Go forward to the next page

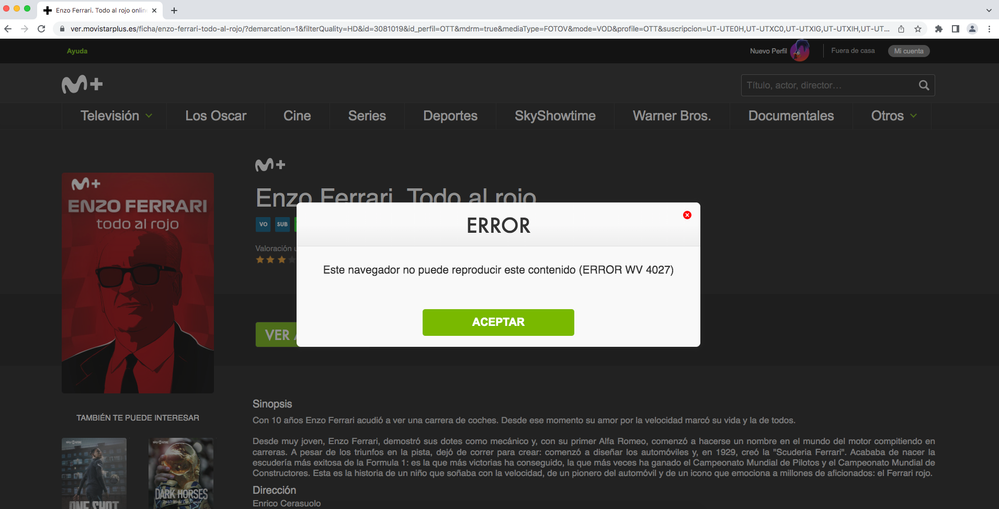tap(24, 29)
